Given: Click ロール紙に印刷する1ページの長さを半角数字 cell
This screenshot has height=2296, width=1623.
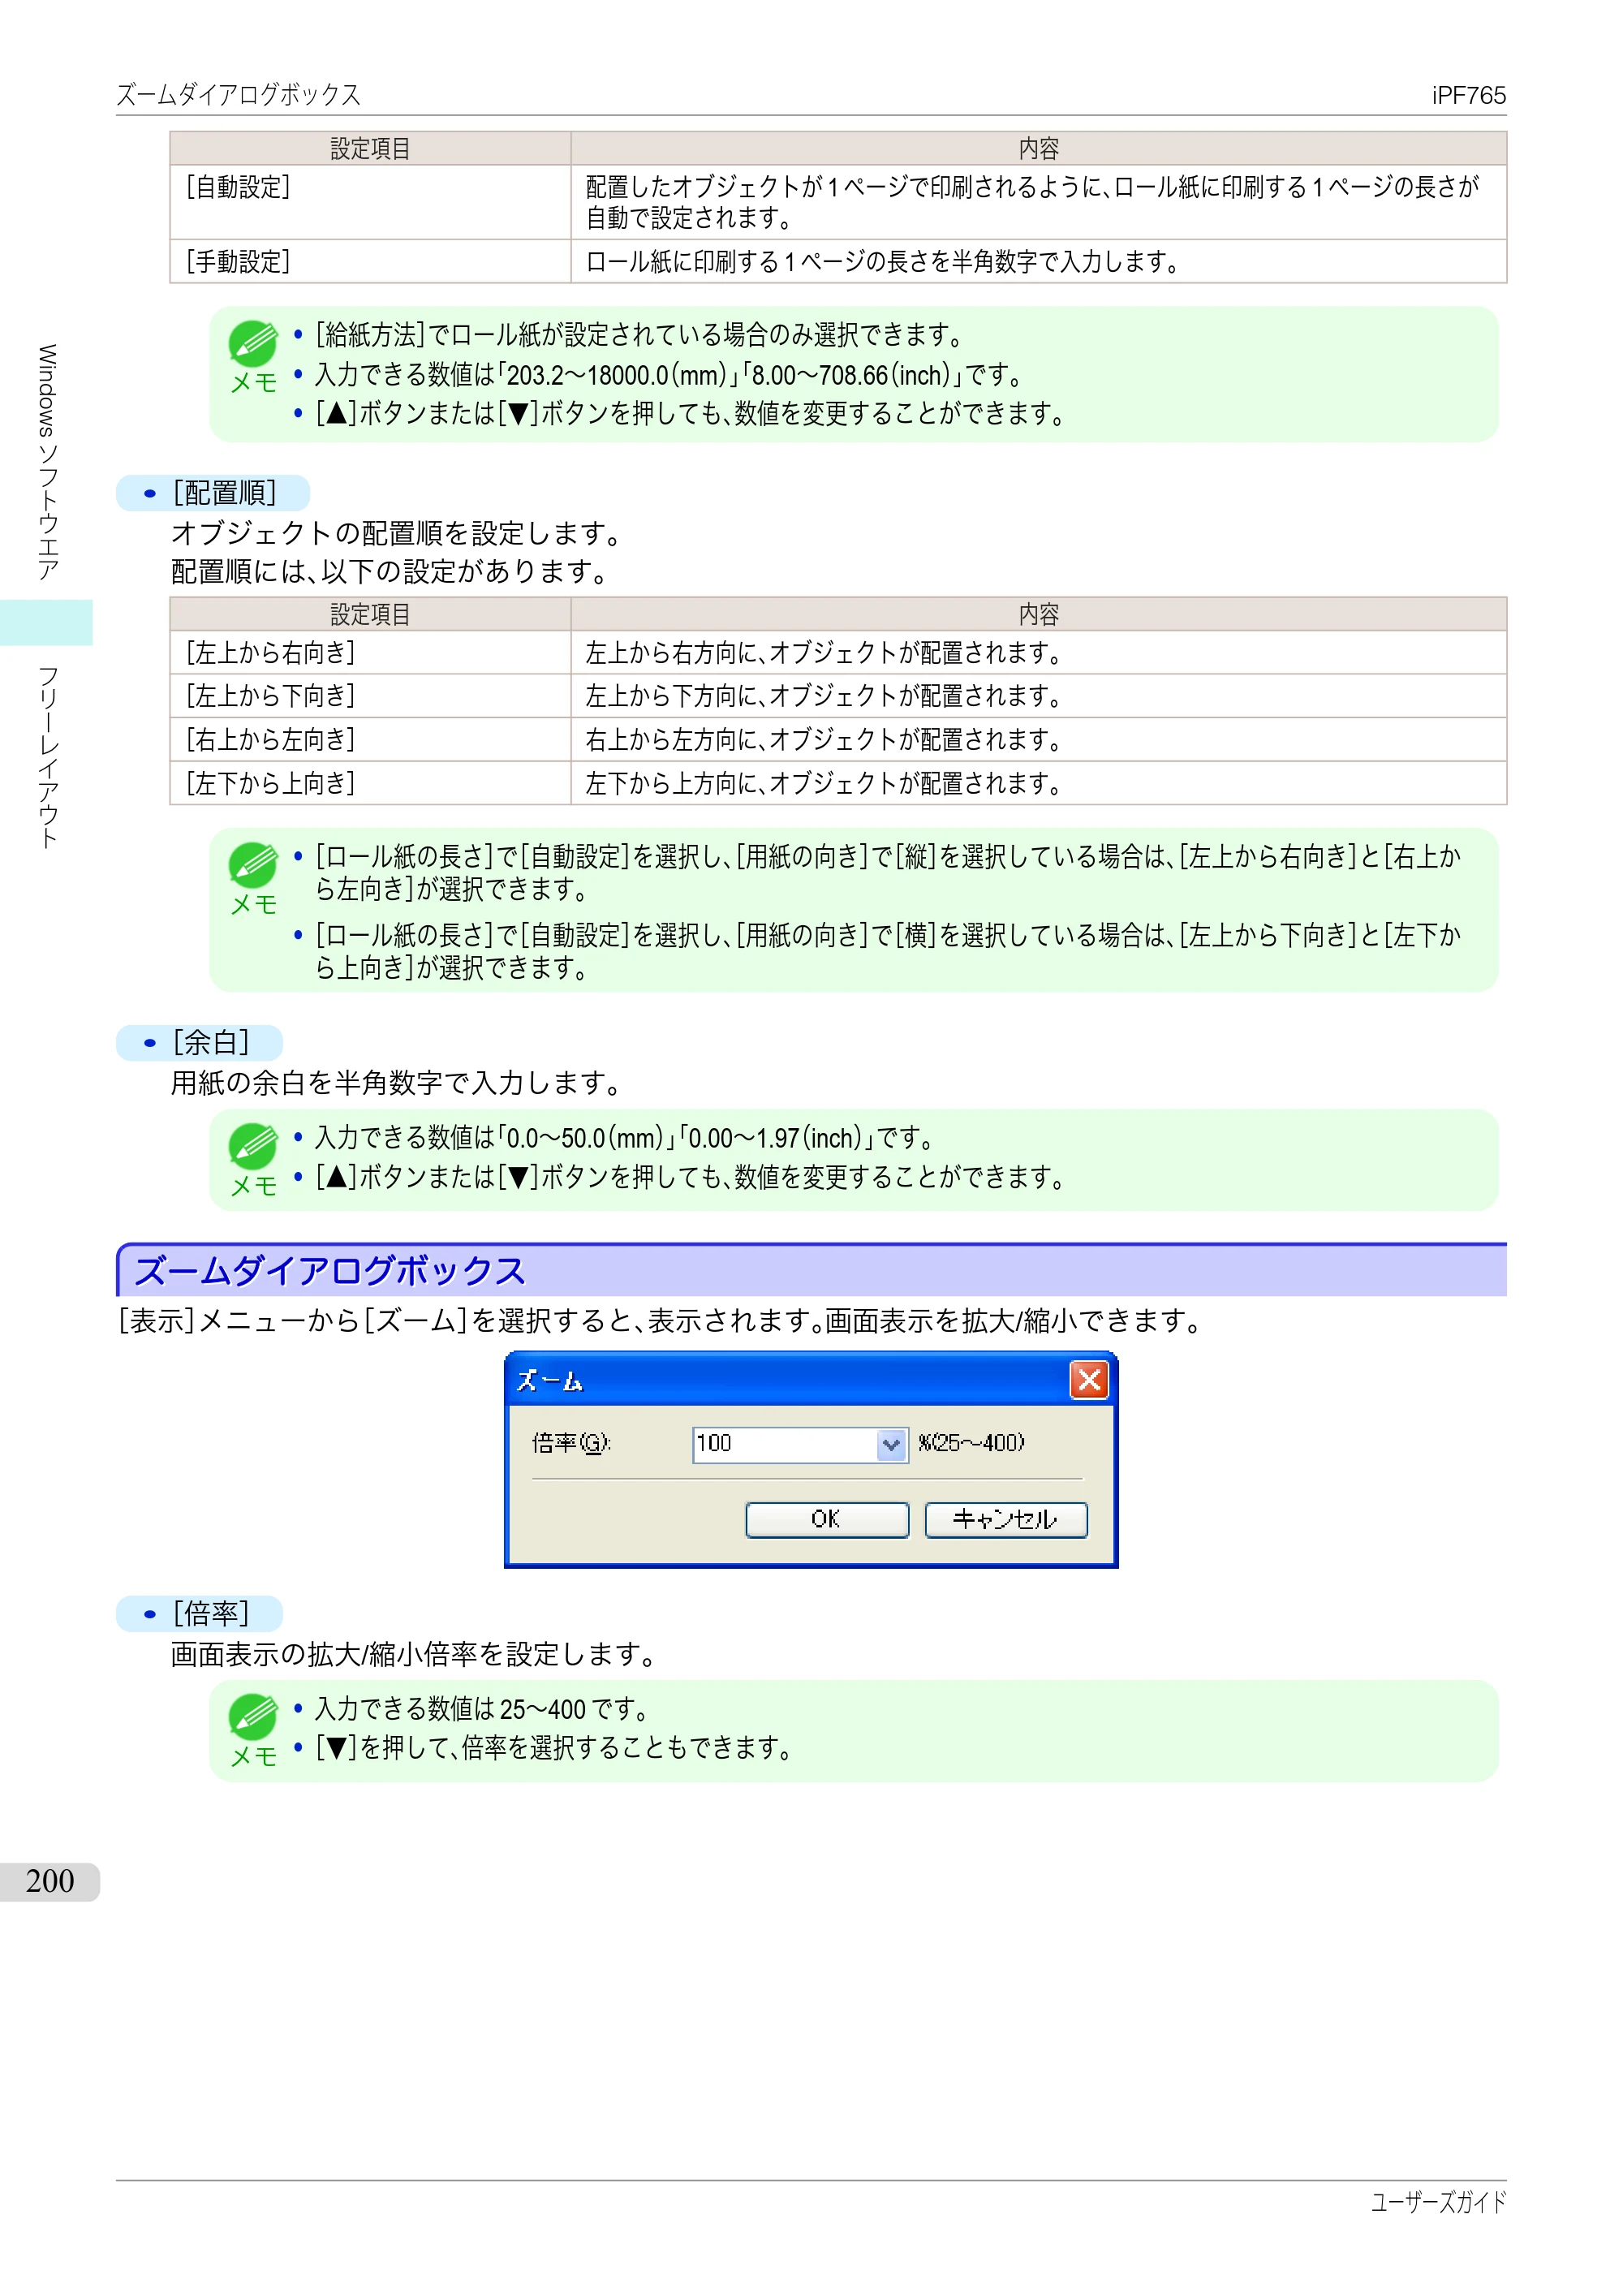Looking at the screenshot, I should pos(1038,262).
